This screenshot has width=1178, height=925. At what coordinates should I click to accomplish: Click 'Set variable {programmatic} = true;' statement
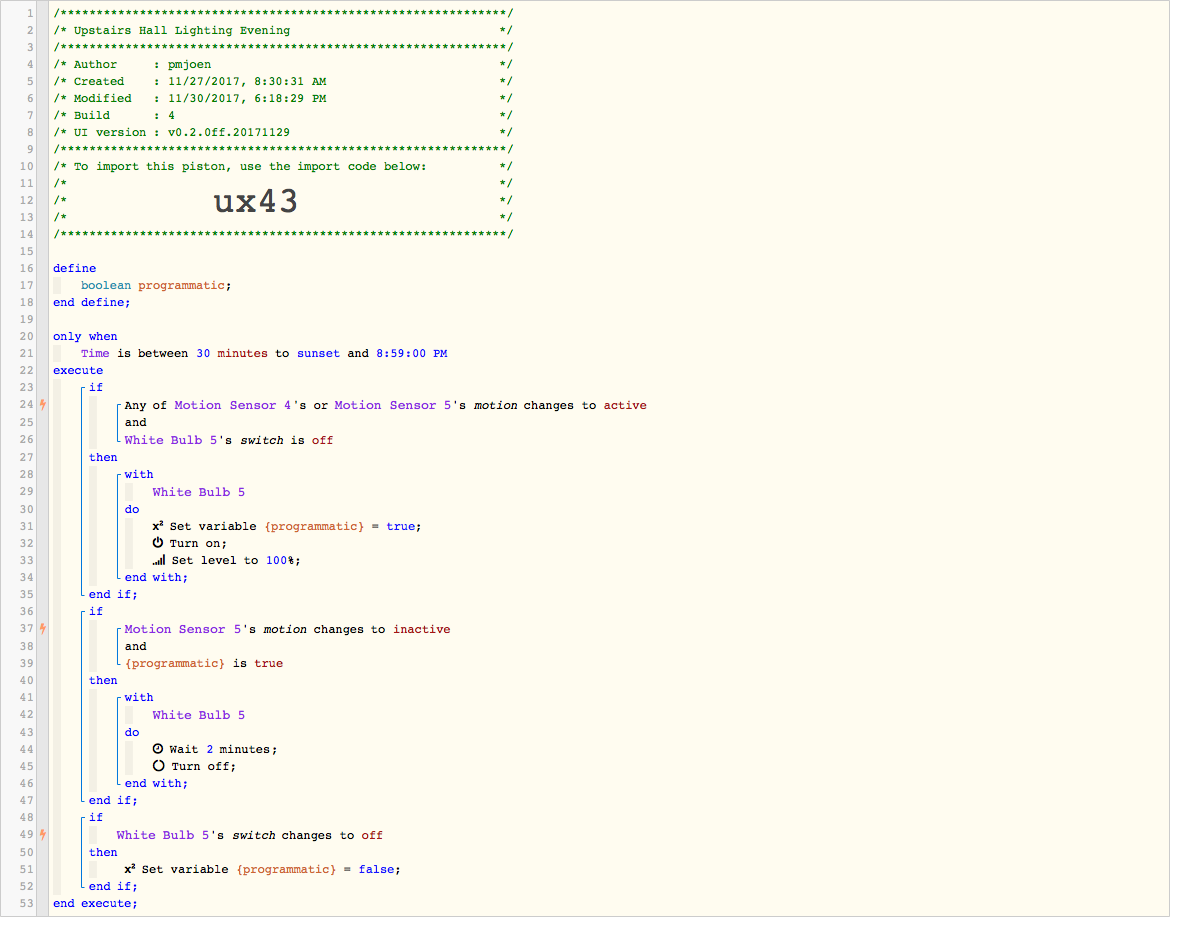(295, 528)
